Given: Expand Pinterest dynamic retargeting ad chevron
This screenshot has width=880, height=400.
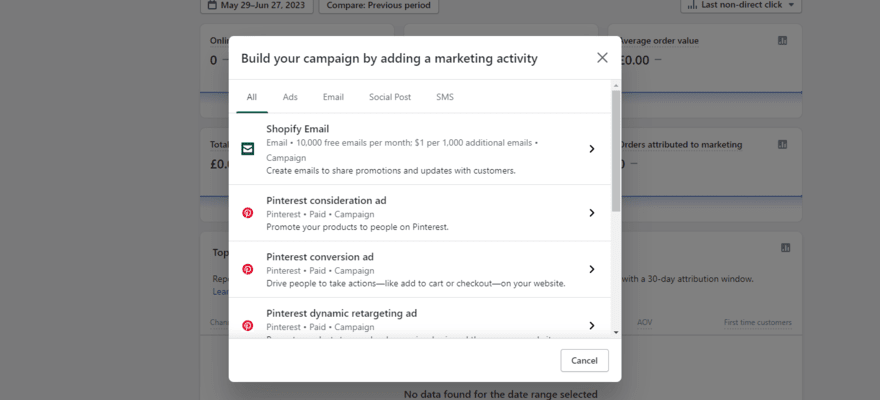Looking at the screenshot, I should pos(592,325).
